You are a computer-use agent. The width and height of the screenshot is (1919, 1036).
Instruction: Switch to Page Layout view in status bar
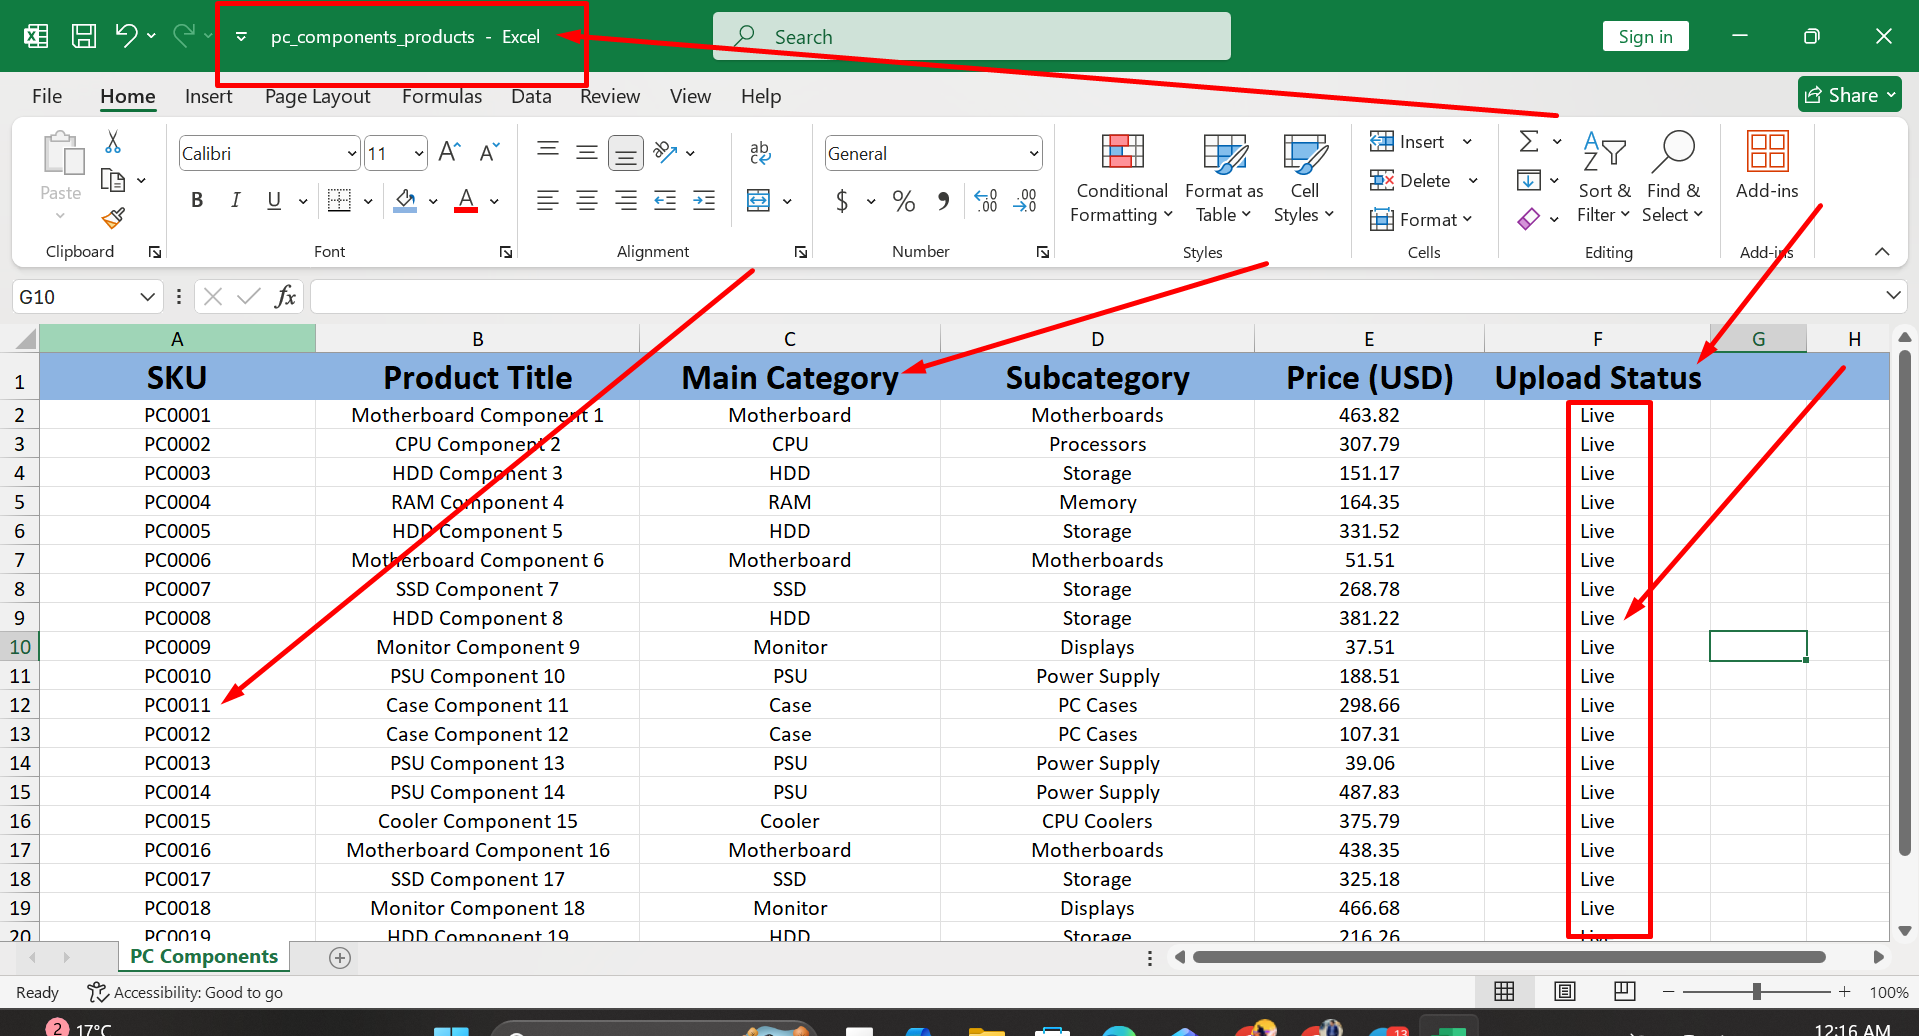click(1564, 991)
